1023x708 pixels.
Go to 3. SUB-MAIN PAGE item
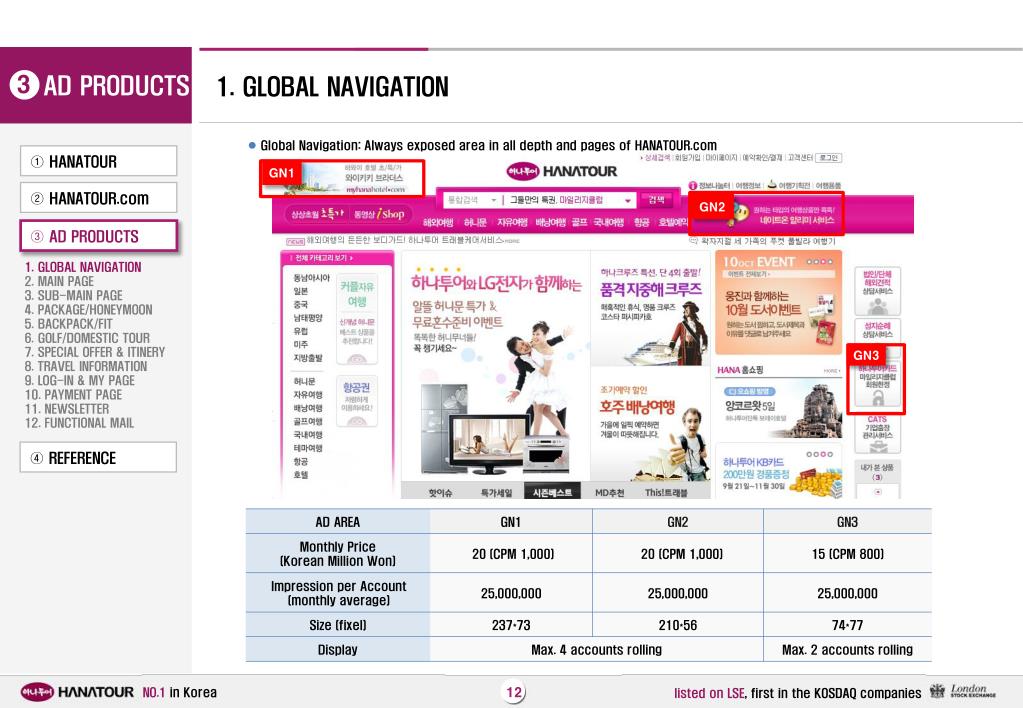click(x=74, y=296)
